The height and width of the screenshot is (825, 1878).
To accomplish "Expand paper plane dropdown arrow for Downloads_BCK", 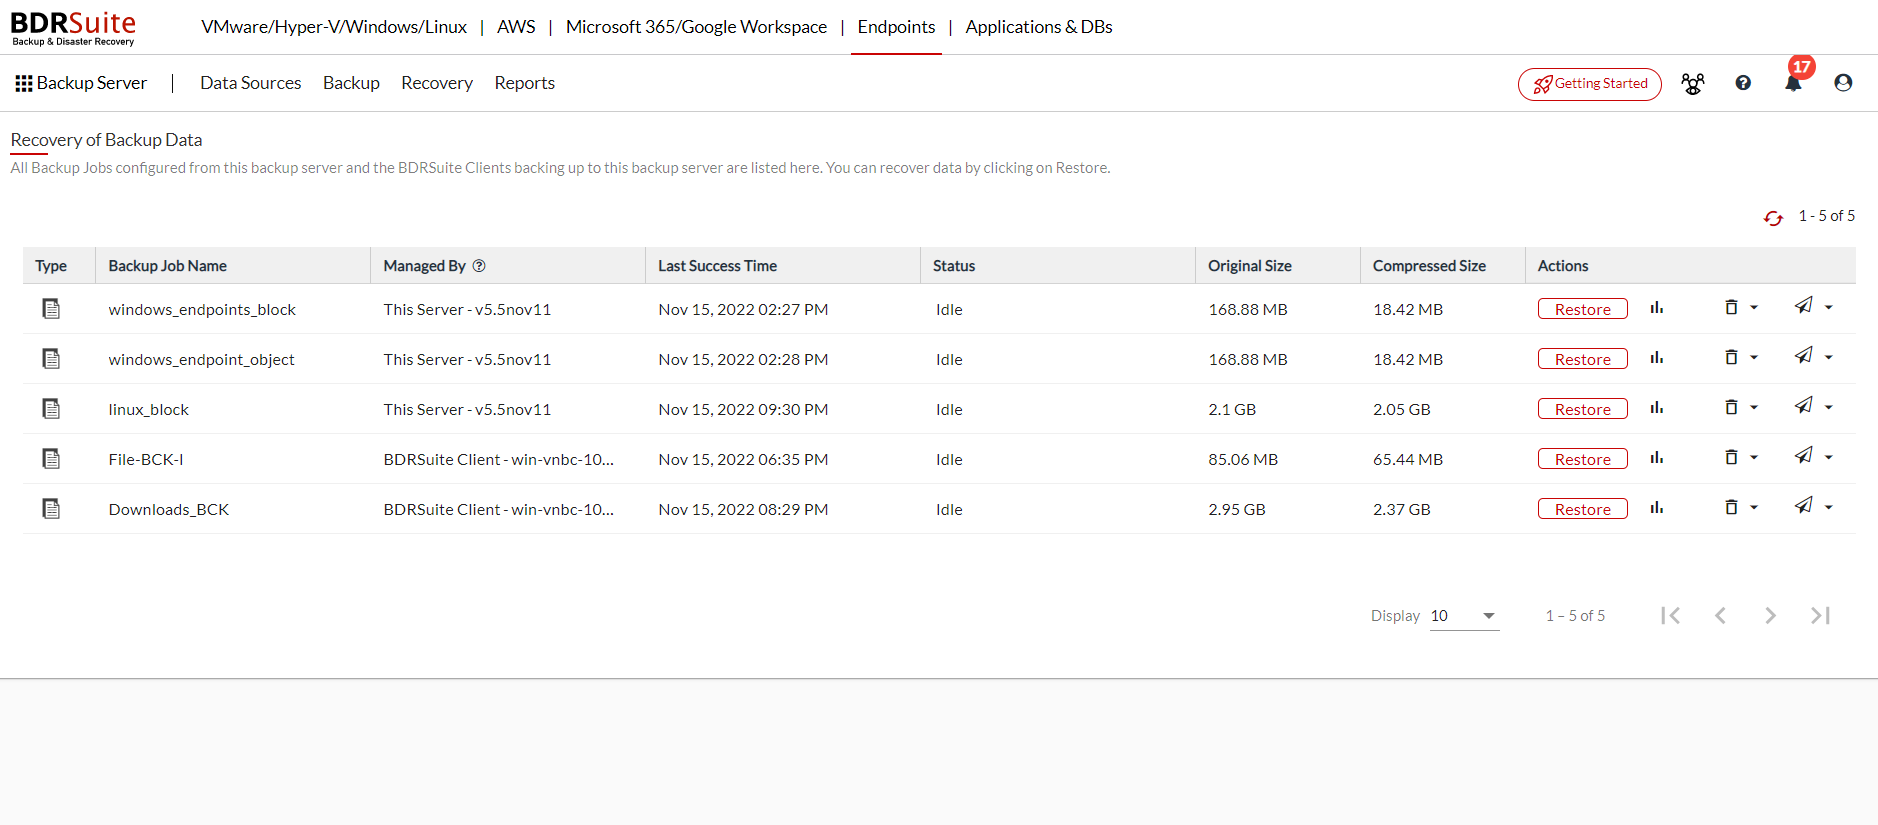I will [x=1829, y=508].
